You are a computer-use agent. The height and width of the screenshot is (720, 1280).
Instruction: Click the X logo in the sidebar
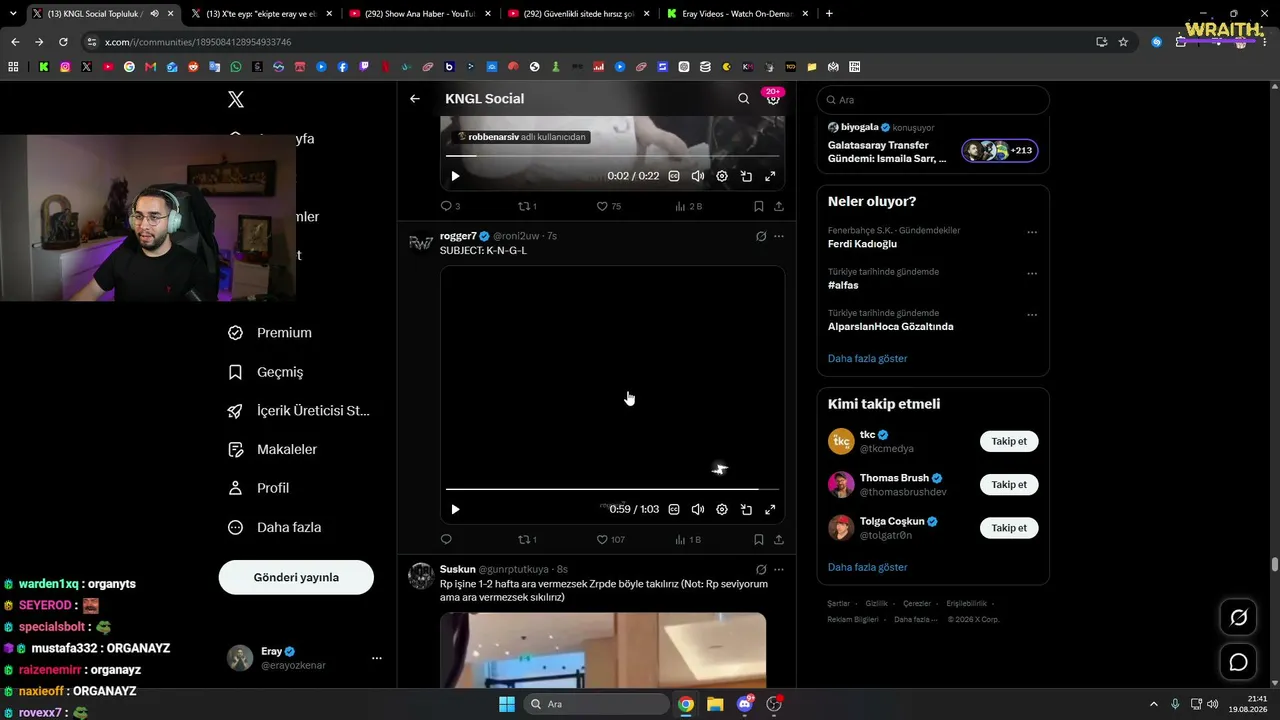236,99
